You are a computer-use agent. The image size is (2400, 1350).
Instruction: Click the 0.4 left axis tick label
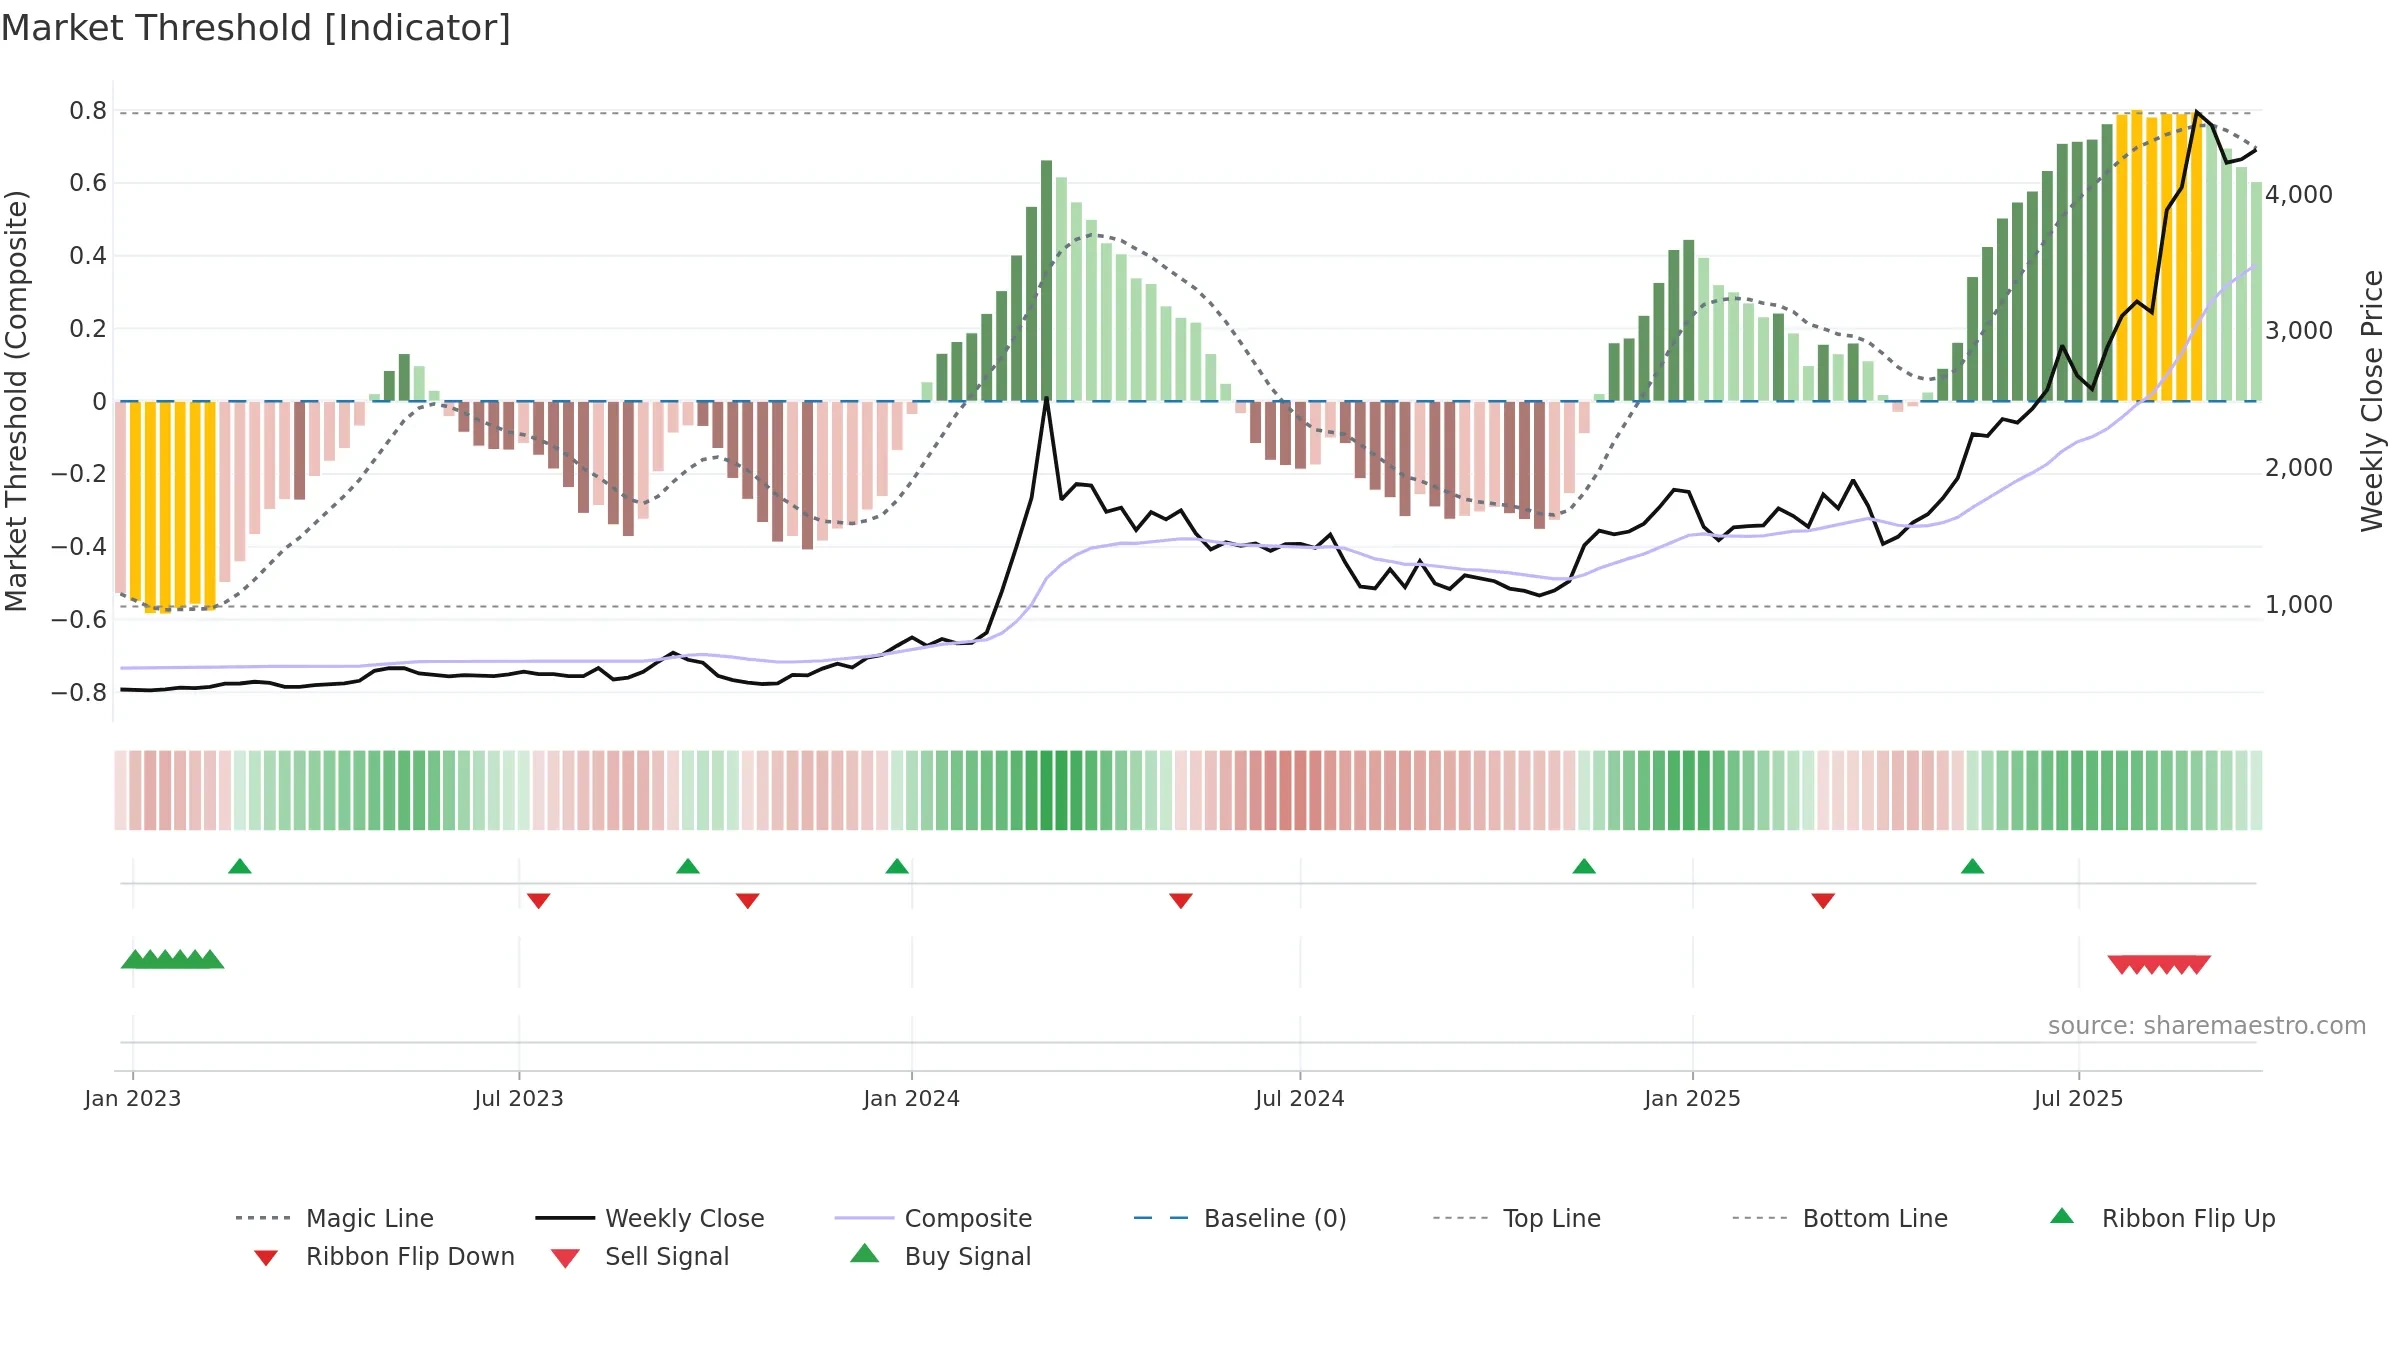click(88, 256)
